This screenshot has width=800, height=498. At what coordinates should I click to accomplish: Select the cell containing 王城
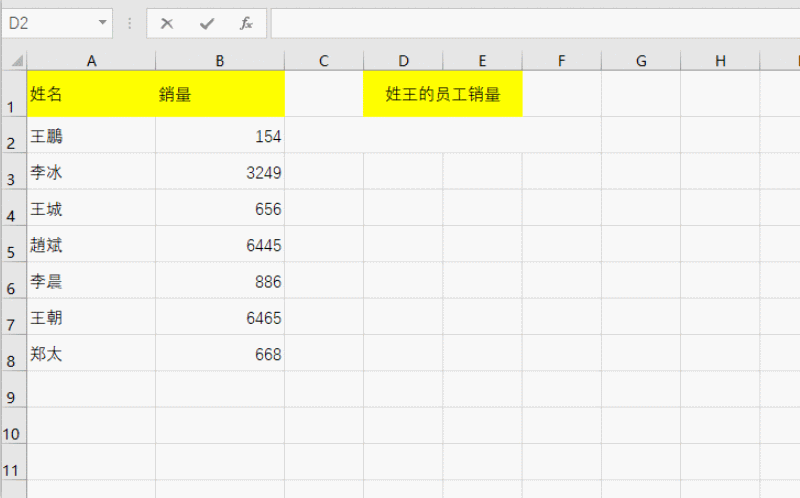coord(91,208)
